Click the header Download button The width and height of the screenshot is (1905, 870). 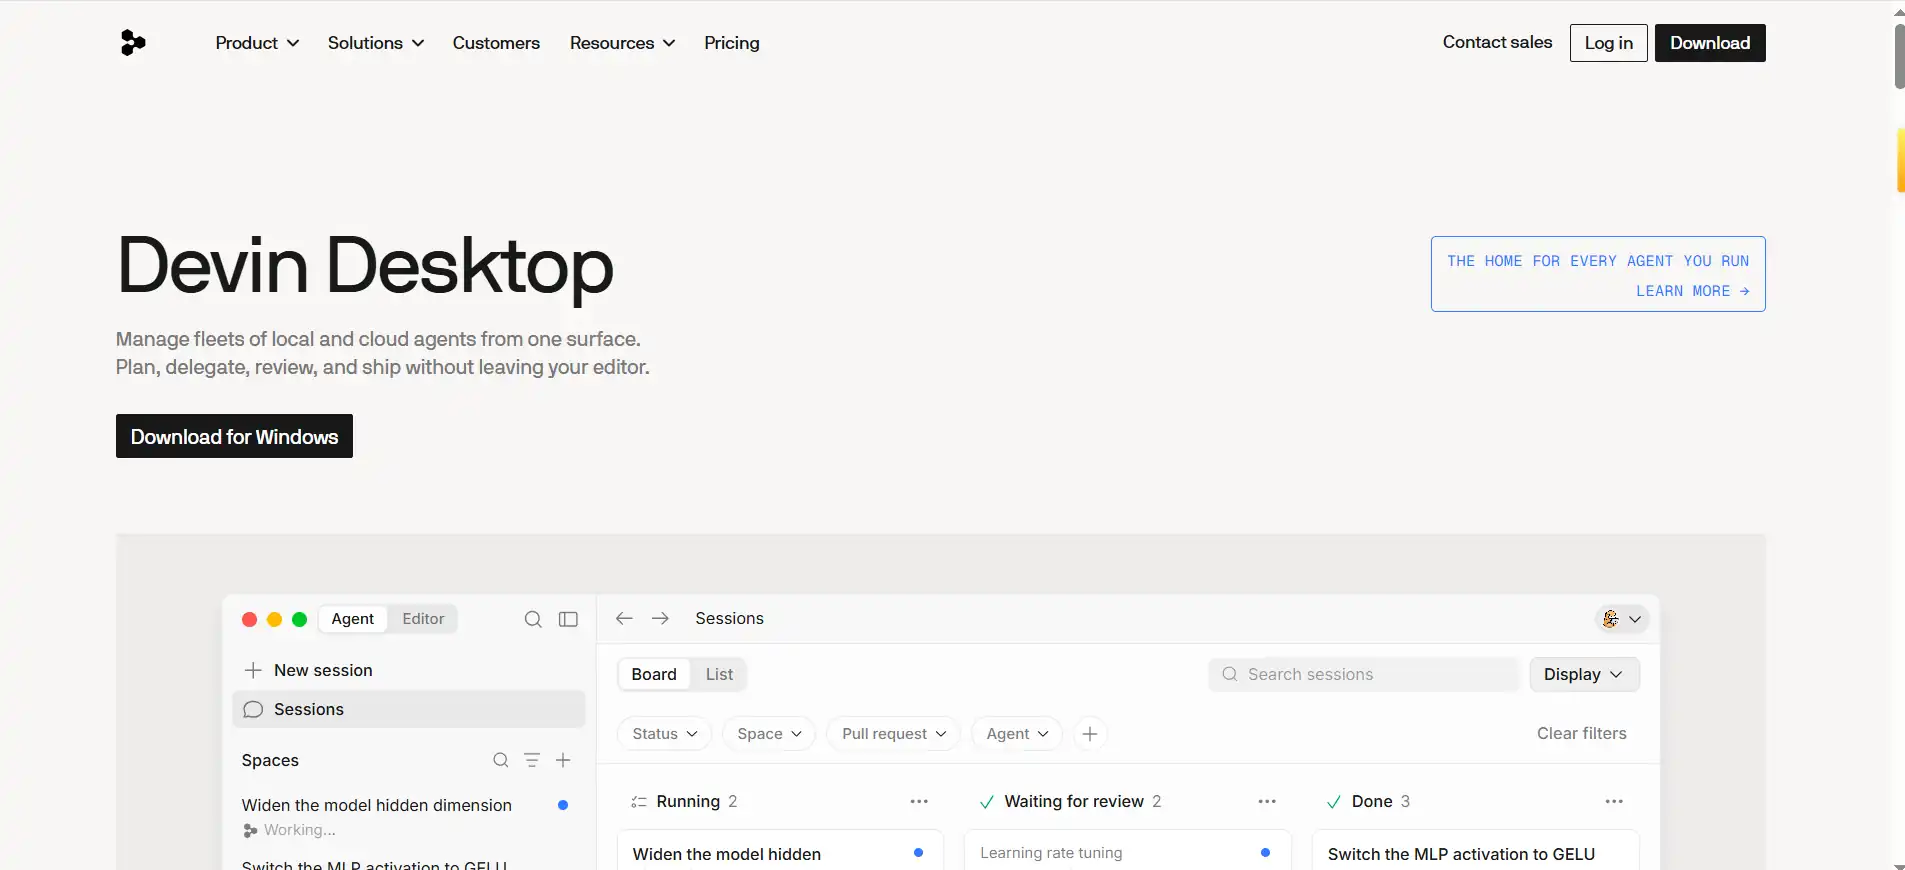coord(1710,43)
